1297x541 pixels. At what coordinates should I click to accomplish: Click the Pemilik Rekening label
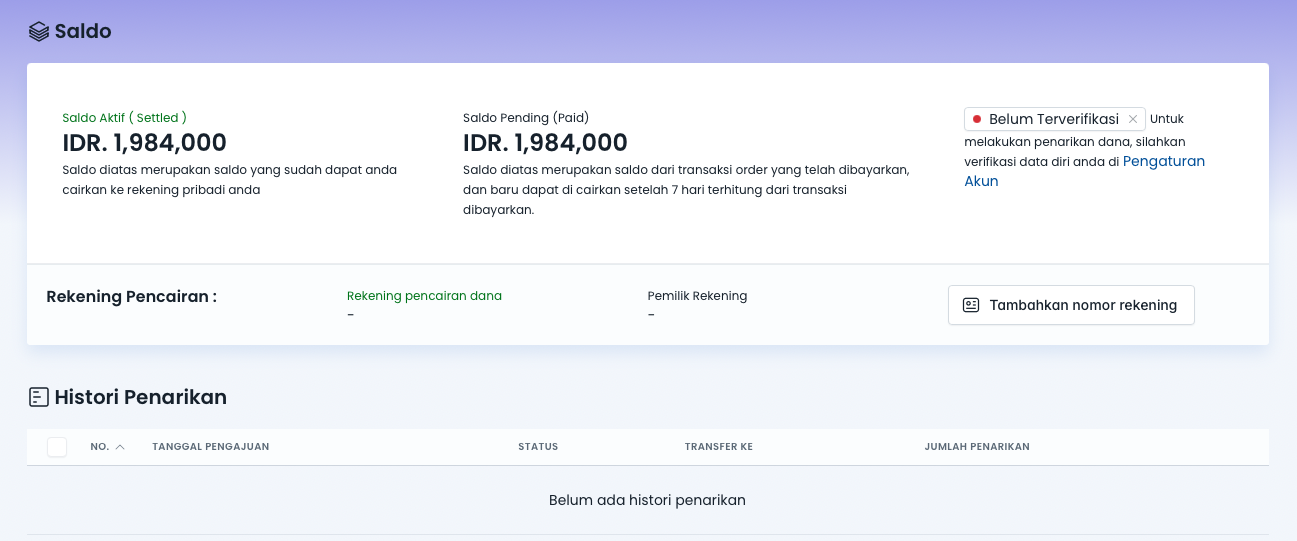click(x=697, y=296)
